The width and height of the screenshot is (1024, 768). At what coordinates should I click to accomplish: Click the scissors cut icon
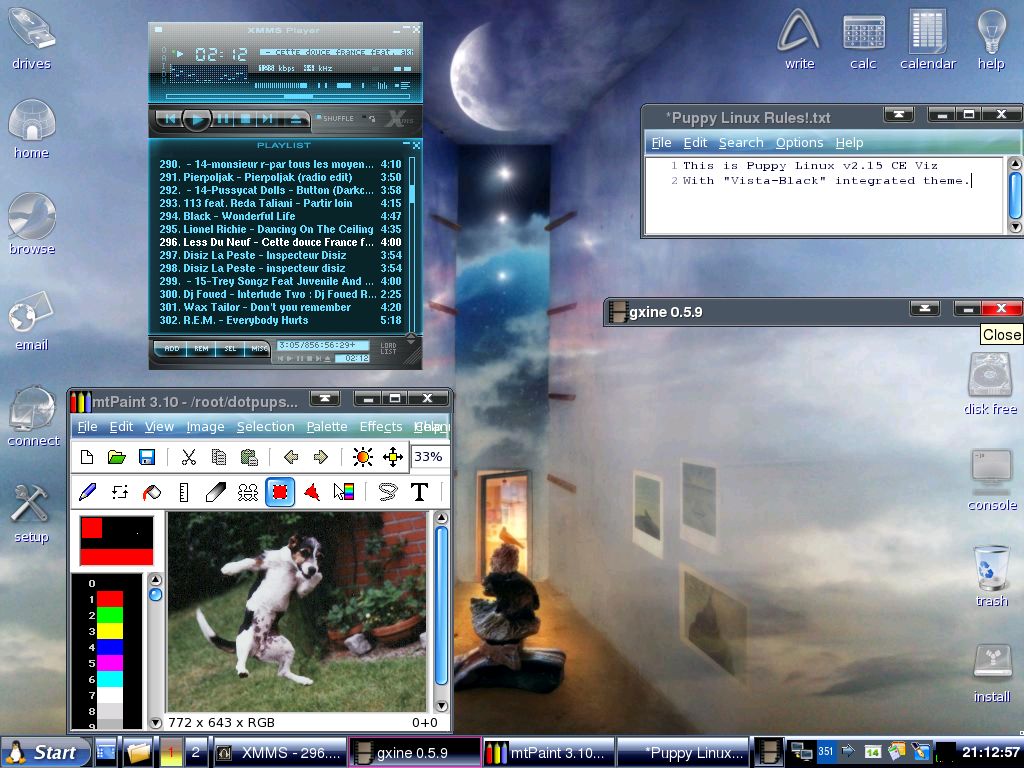(188, 458)
